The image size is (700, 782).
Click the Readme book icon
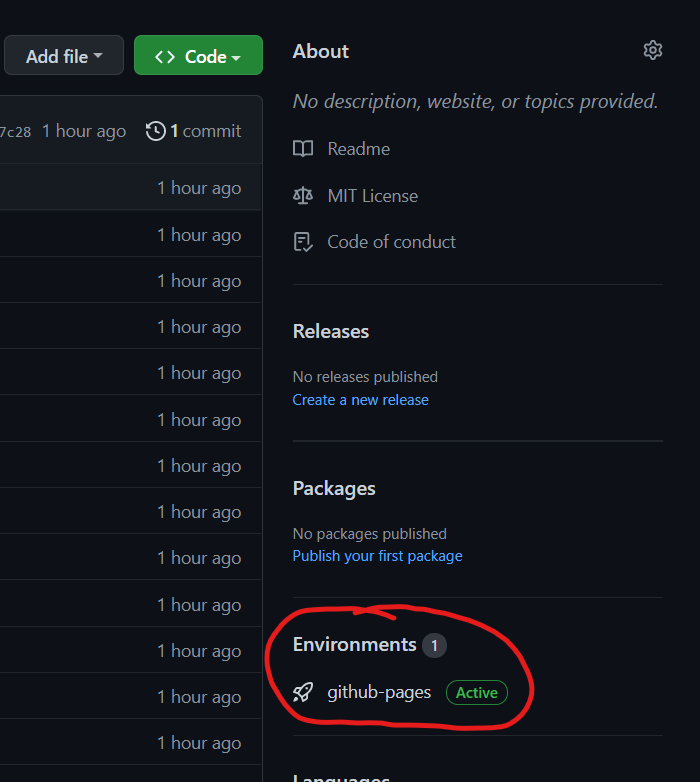coord(303,149)
